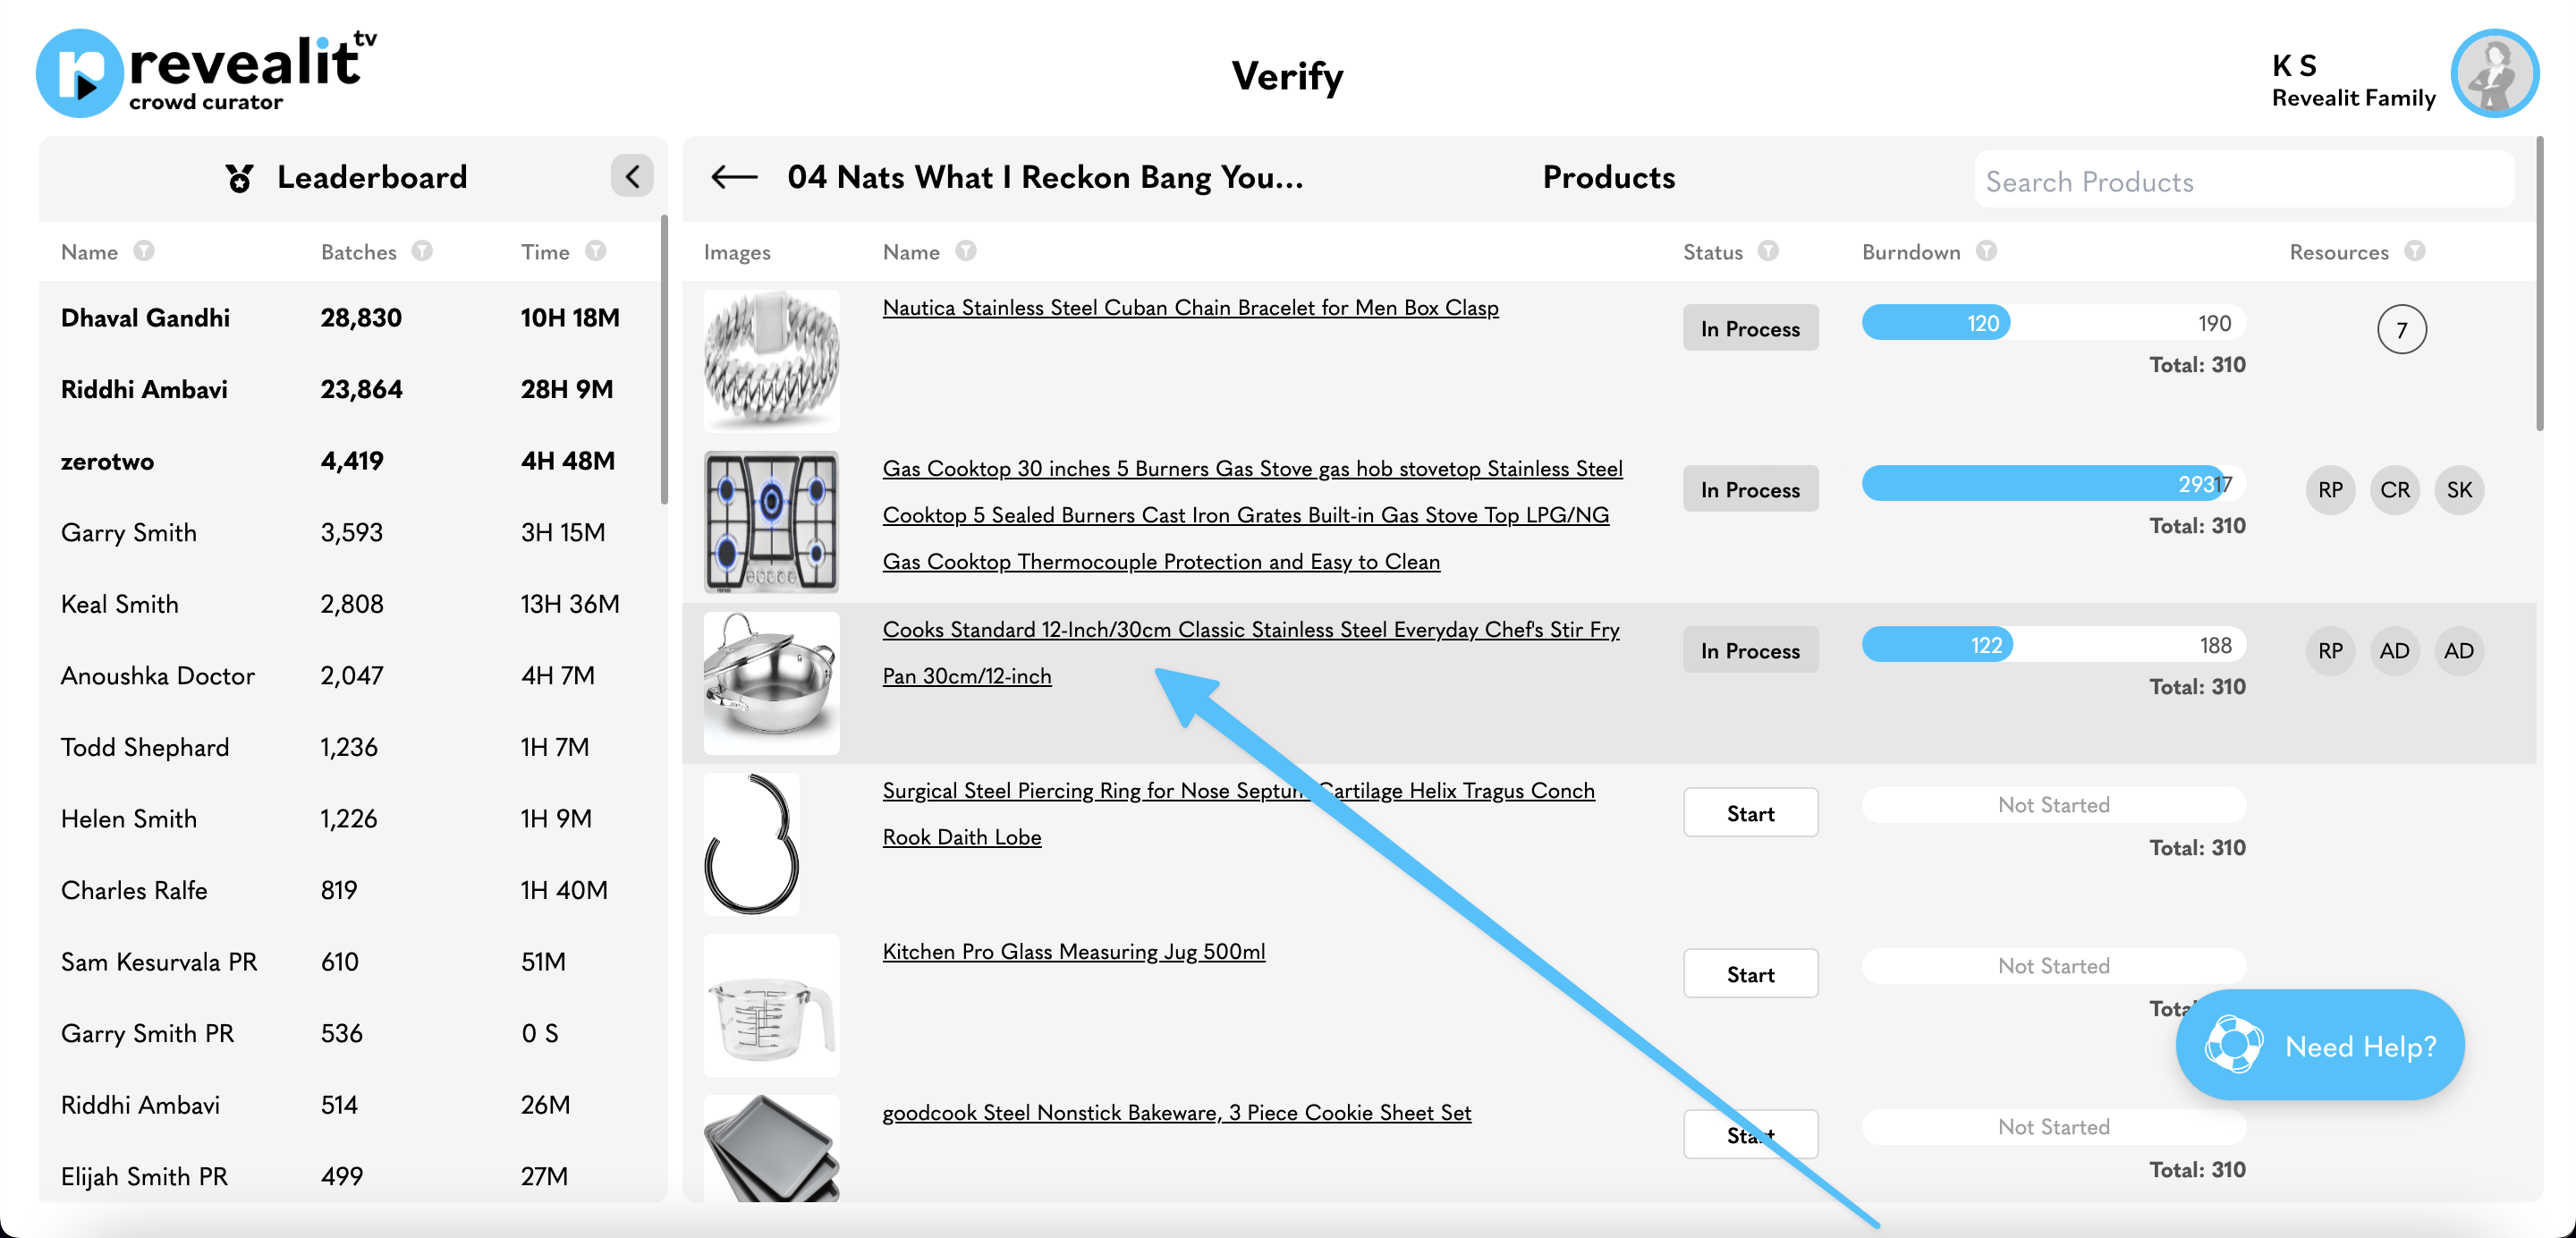Open the Need Help? lifebuoy button
Image resolution: width=2576 pixels, height=1238 pixels.
(x=2319, y=1045)
